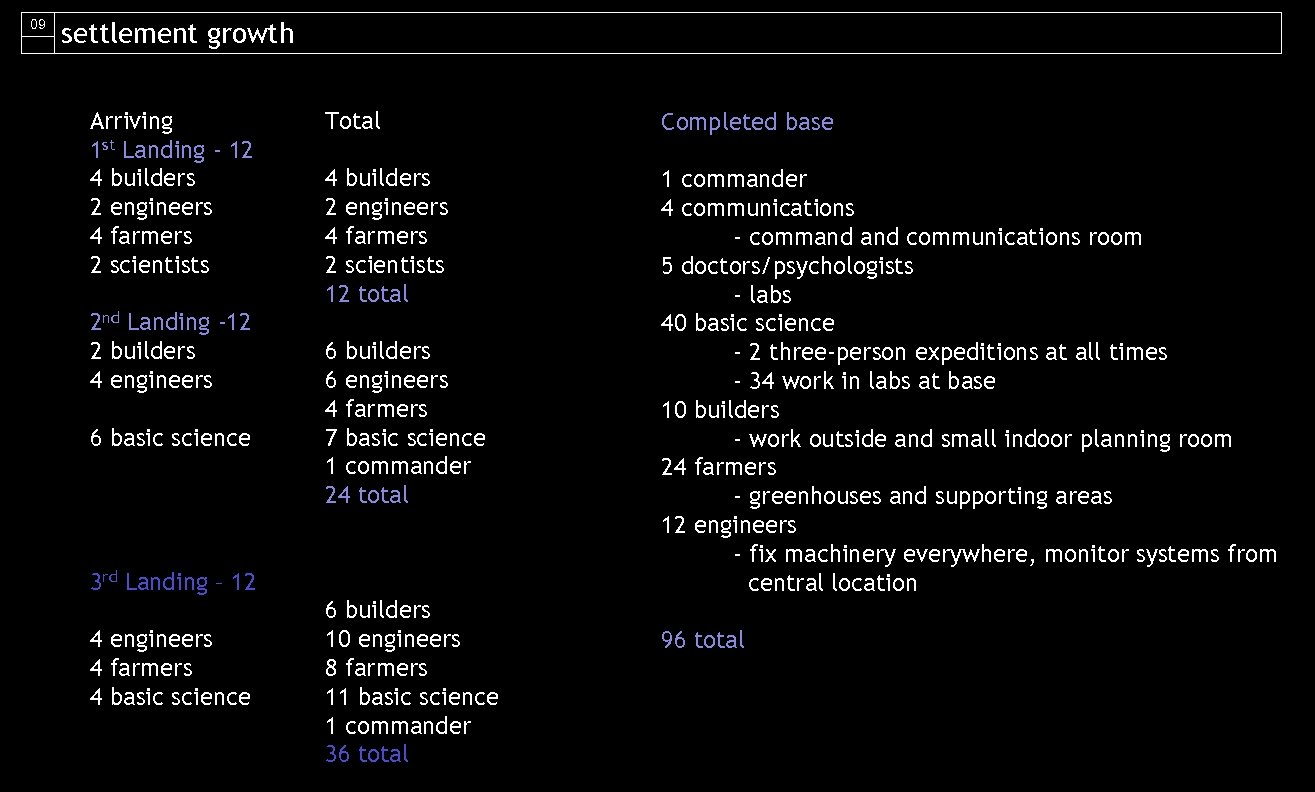This screenshot has height=792, width=1315.
Task: Click the "4 communications" line
Action: click(757, 208)
